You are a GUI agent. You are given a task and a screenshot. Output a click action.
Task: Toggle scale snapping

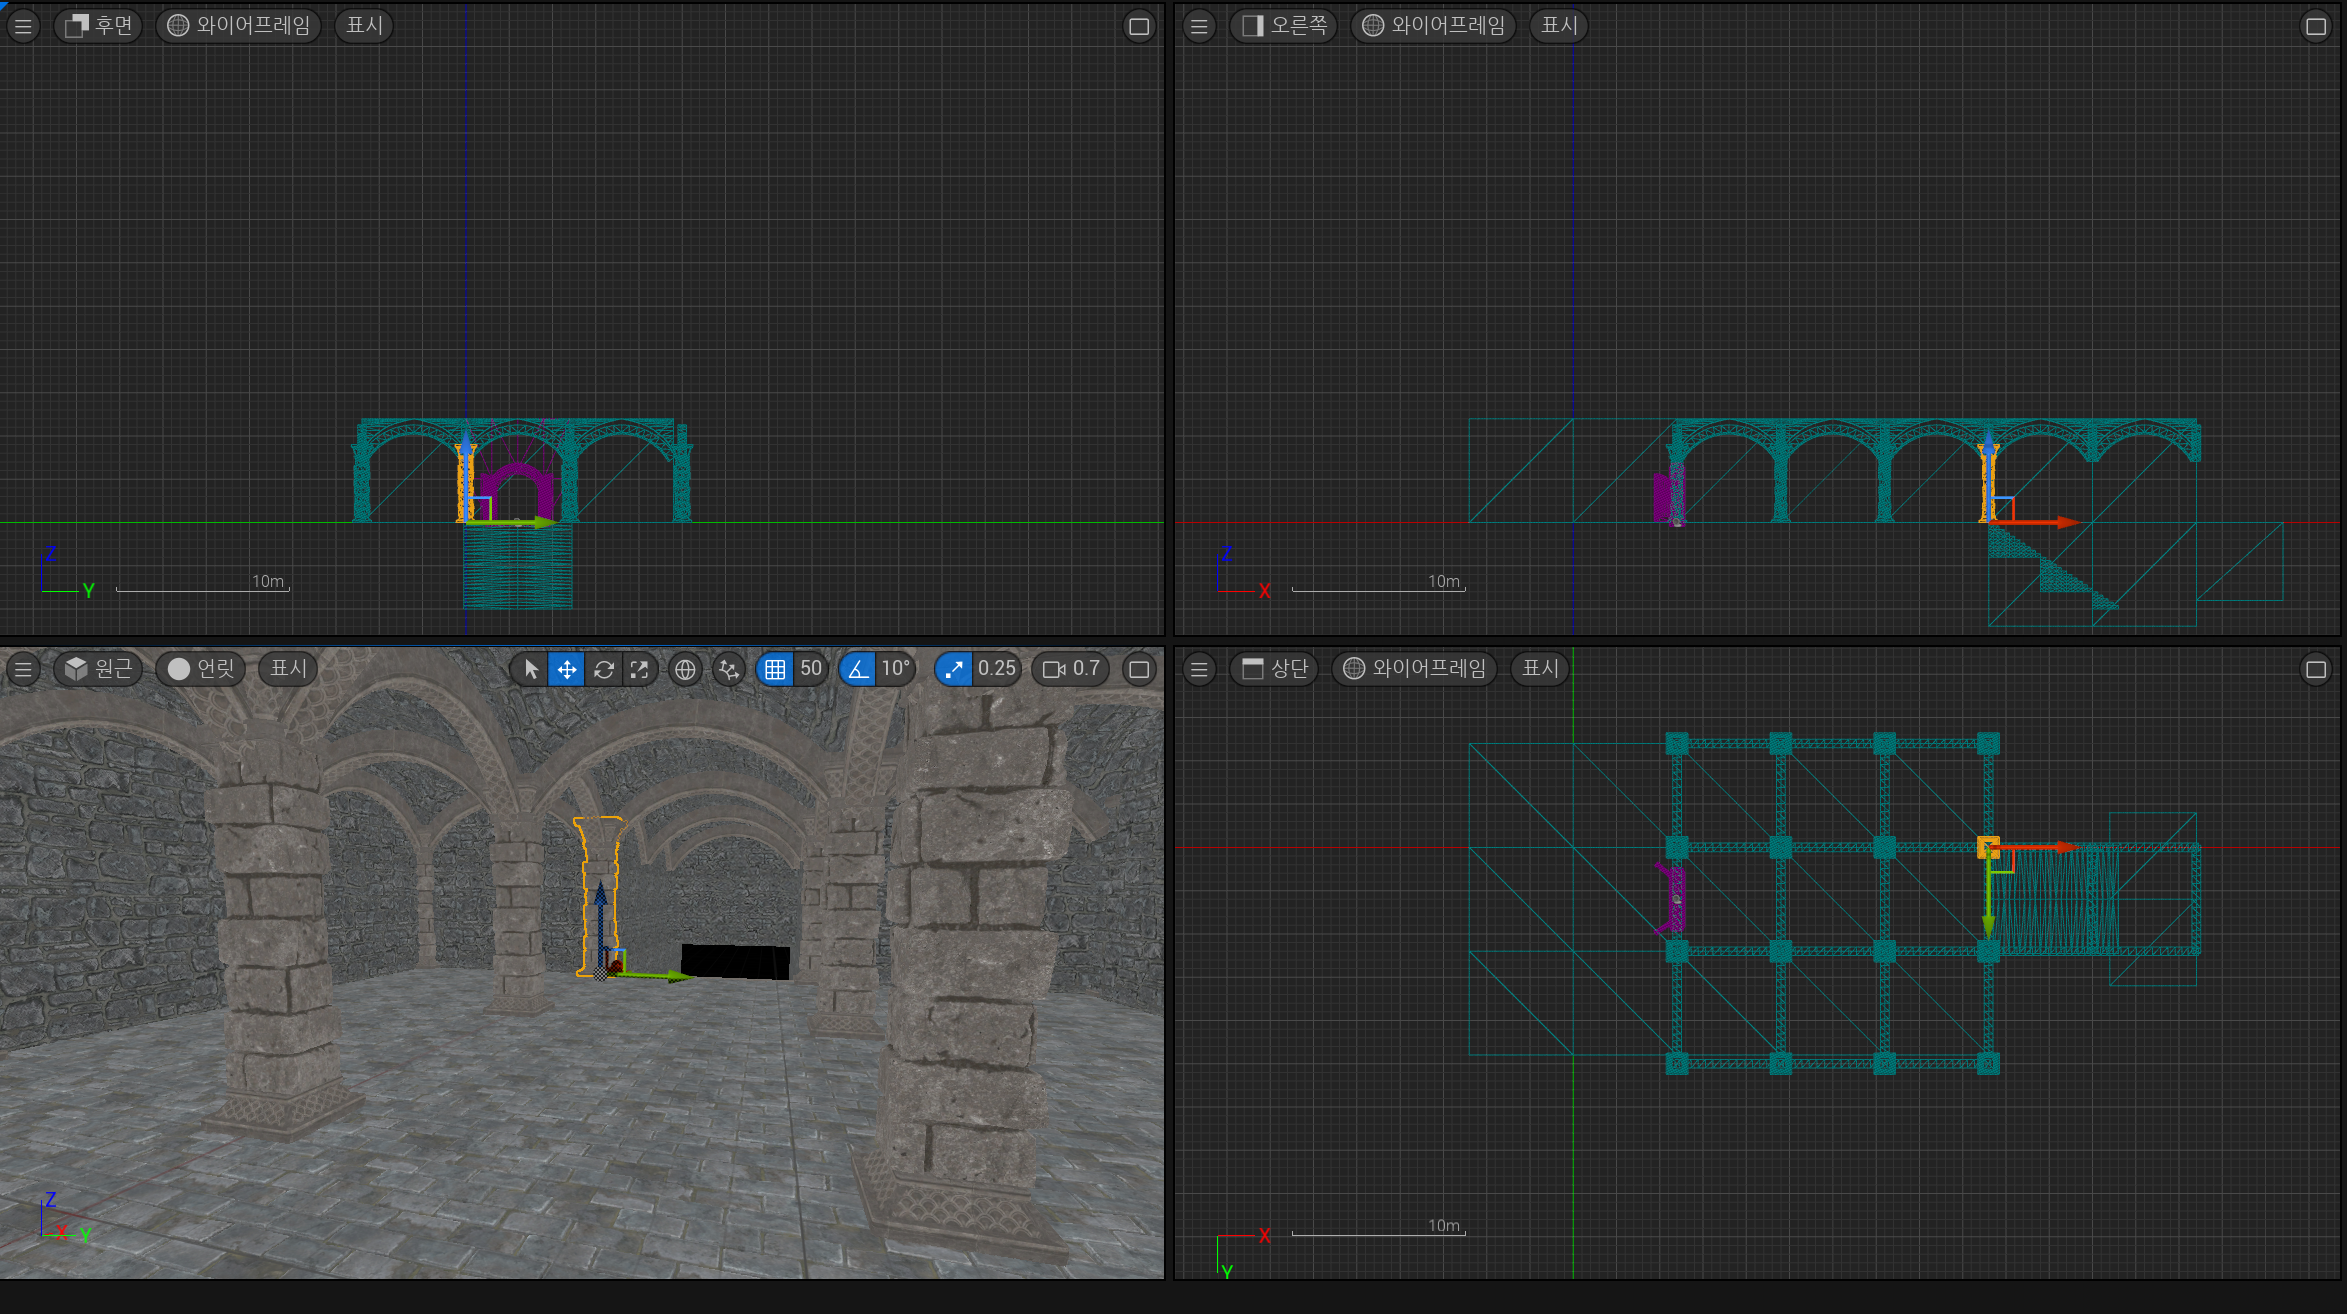954,669
